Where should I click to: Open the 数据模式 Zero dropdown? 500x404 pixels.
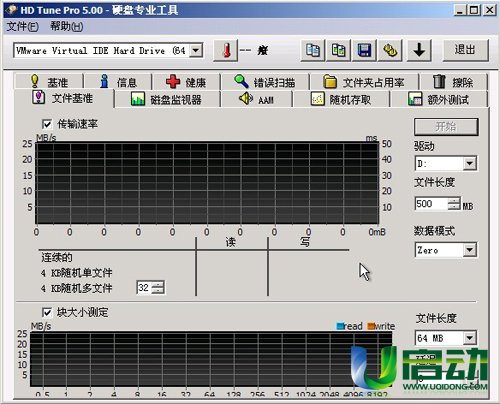(x=469, y=250)
